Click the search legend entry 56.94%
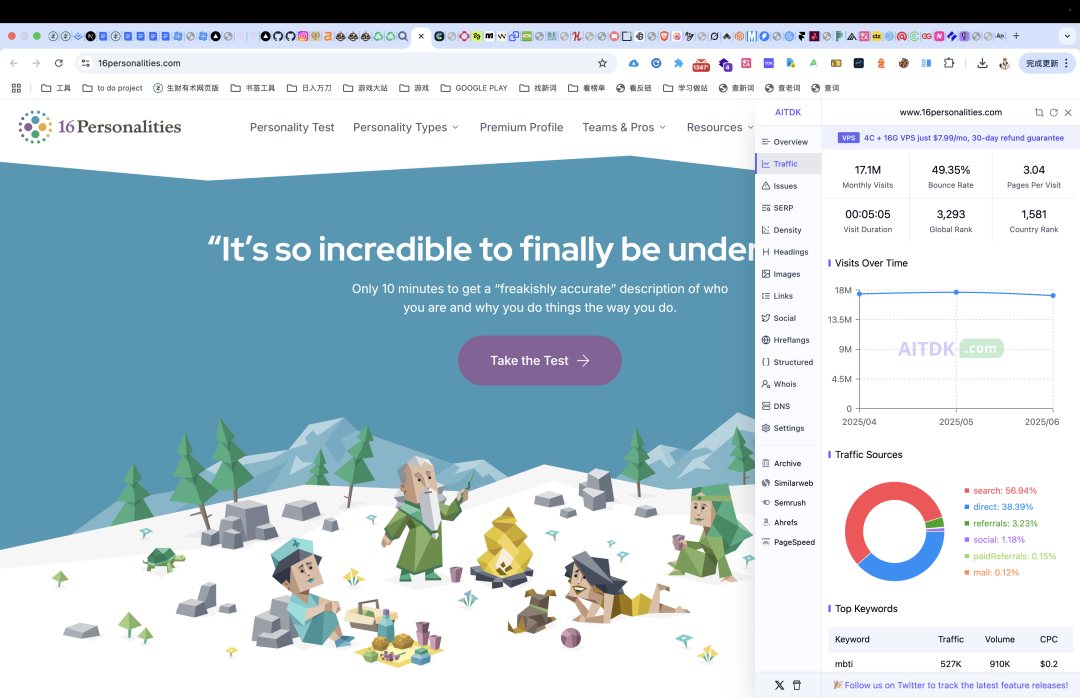This screenshot has height=698, width=1080. coord(1000,491)
